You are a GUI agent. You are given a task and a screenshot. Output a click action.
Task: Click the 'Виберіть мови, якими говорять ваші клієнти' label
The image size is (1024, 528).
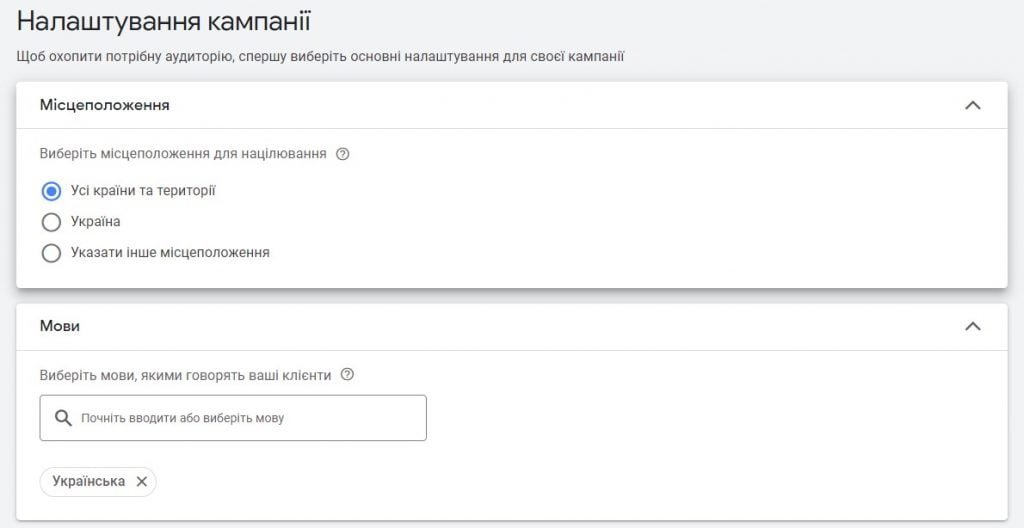[x=185, y=375]
